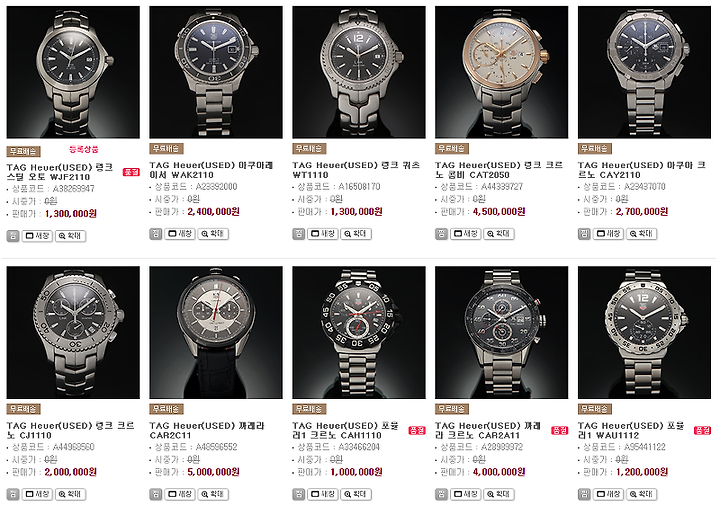Open the TAG Heuer CAT2050 product title link

click(x=499, y=170)
